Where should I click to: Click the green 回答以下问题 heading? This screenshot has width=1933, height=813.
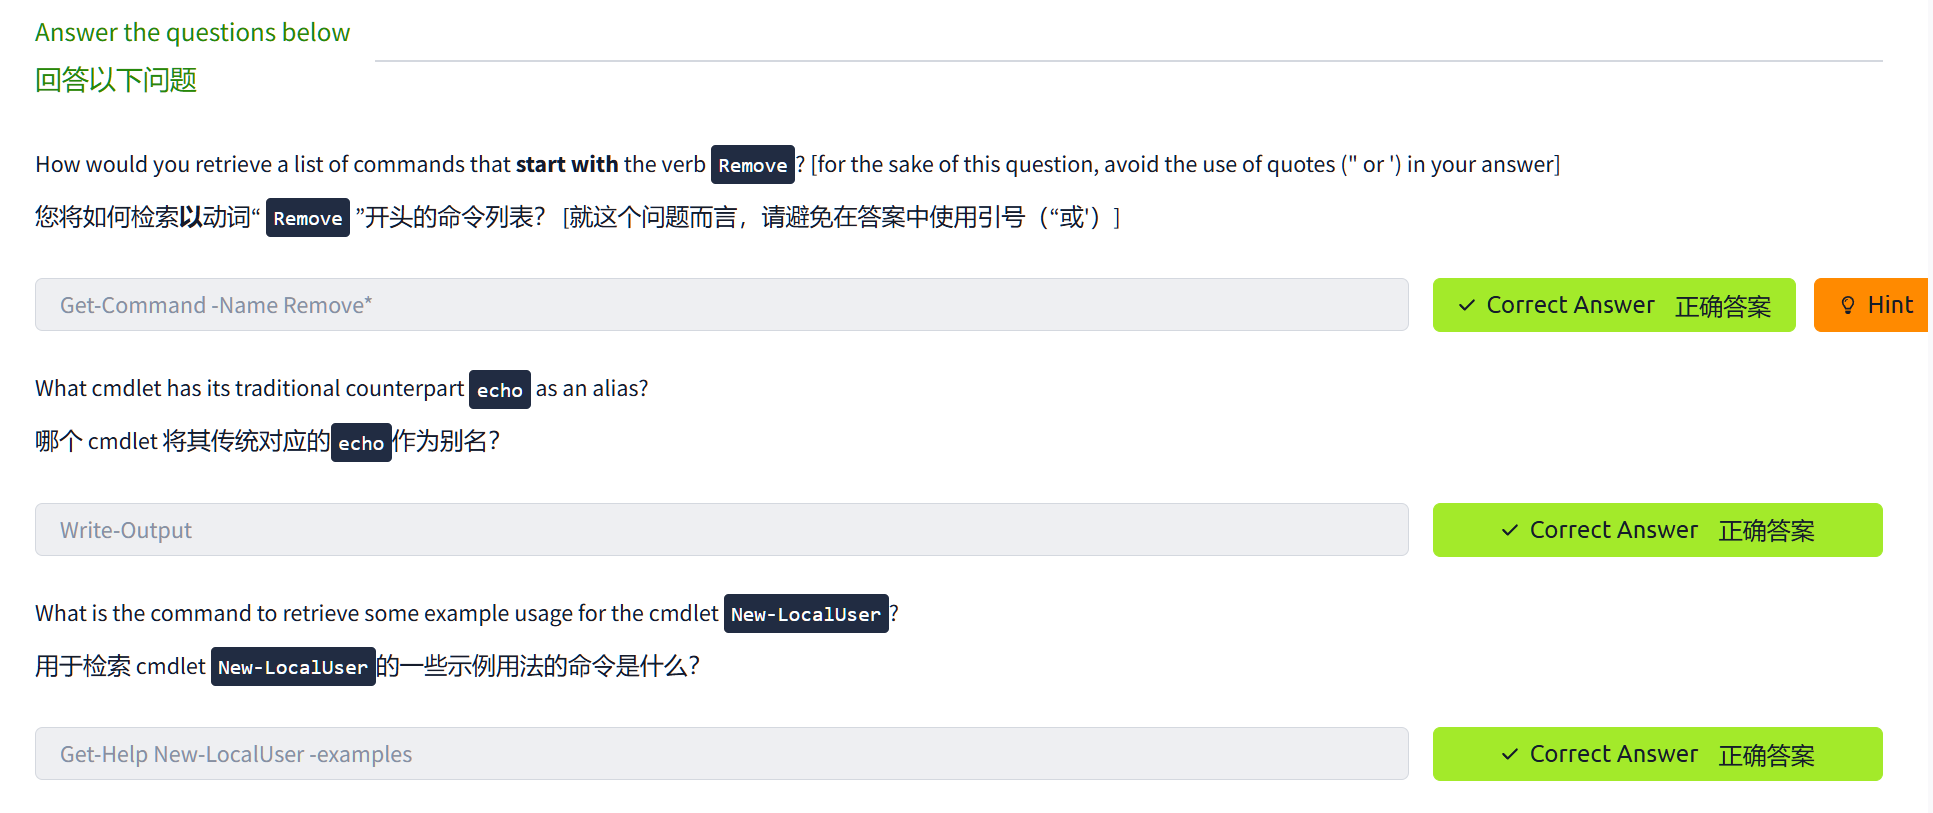tap(116, 80)
